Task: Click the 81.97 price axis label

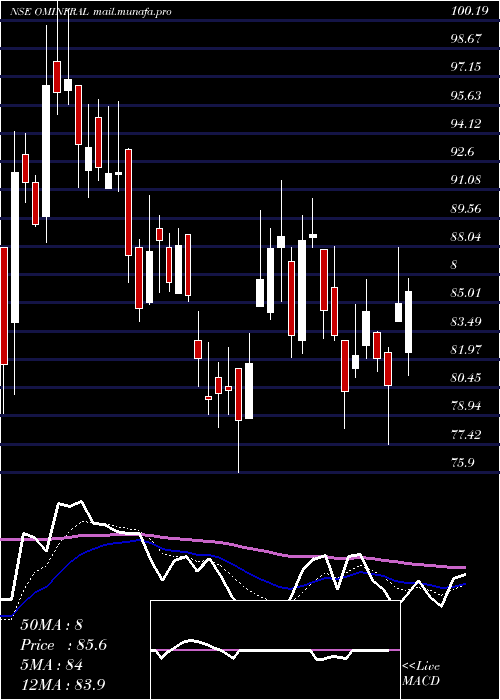Action: [467, 350]
